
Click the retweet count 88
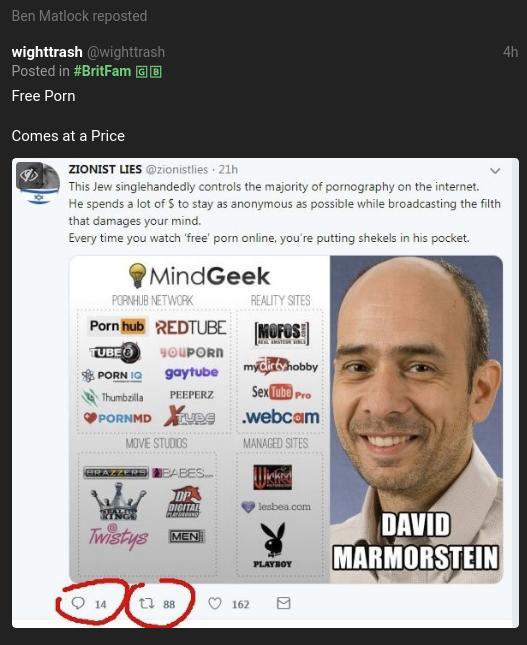[x=169, y=604]
